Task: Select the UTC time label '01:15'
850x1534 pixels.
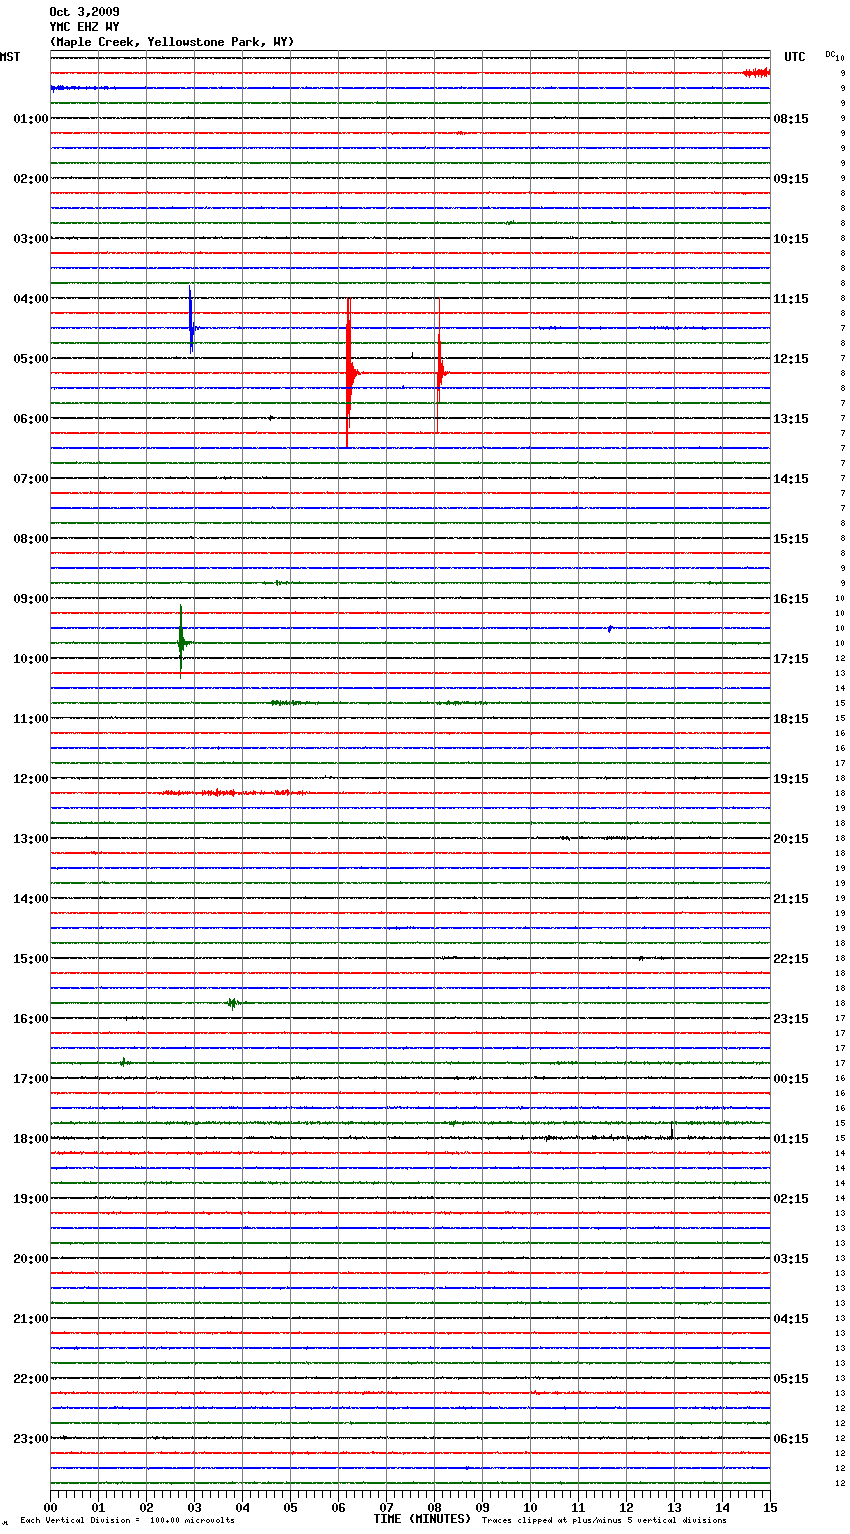Action: (x=791, y=1139)
